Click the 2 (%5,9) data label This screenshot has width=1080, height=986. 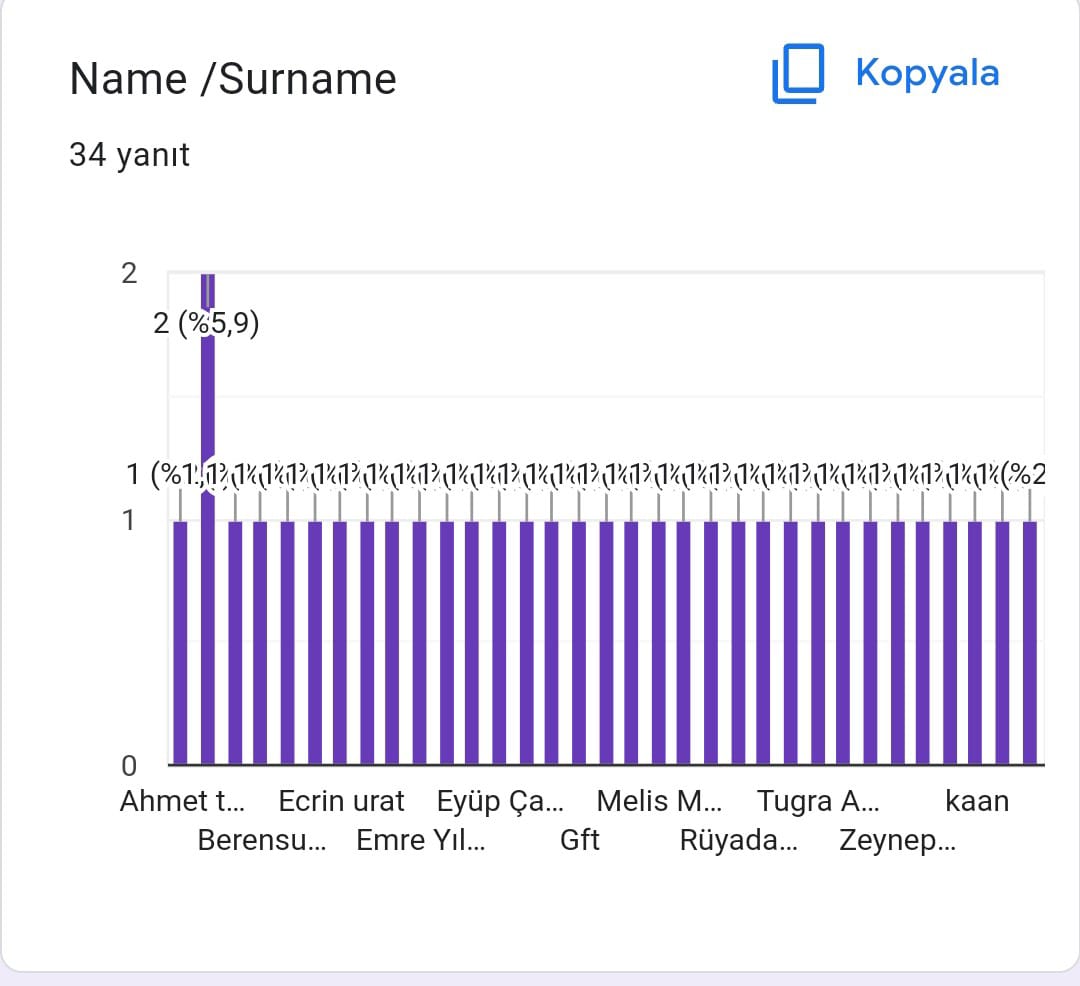point(206,324)
